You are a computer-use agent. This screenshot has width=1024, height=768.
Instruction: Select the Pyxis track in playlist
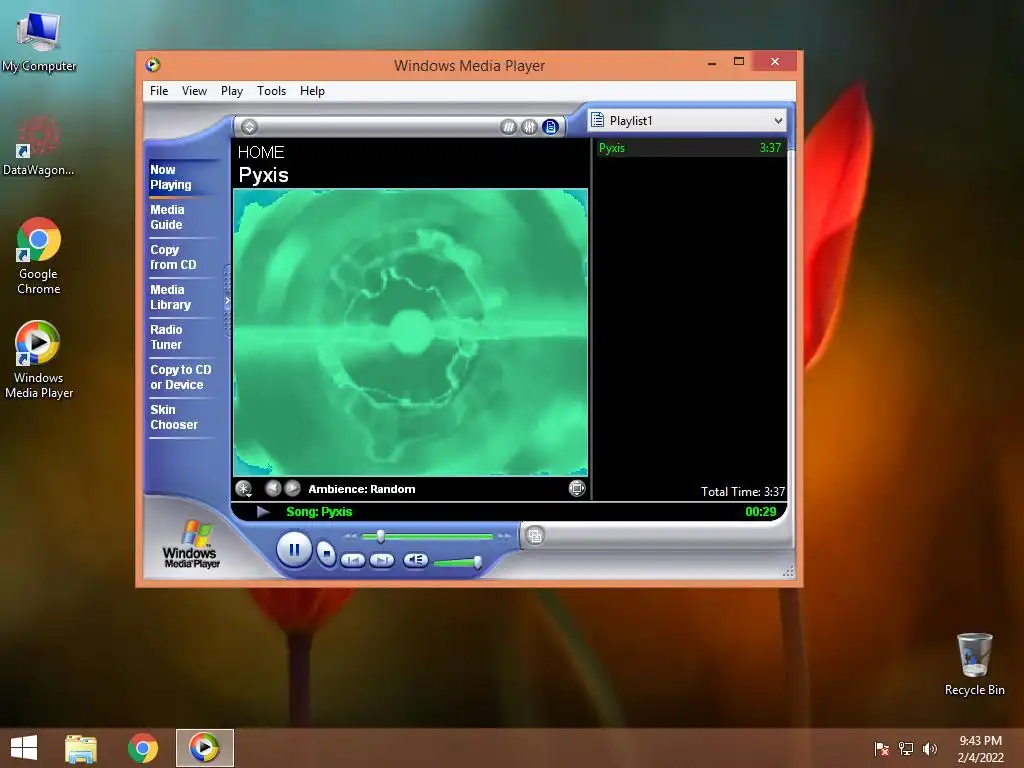pos(690,148)
